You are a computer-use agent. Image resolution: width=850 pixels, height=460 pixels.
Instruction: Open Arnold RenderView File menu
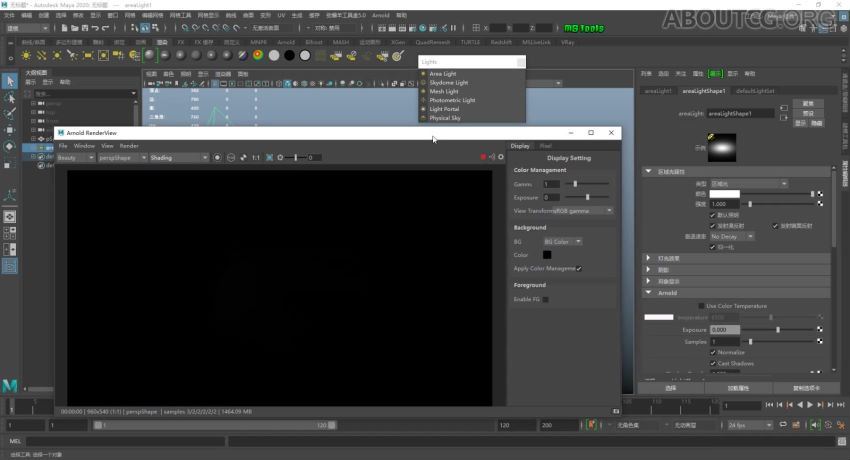(x=63, y=146)
